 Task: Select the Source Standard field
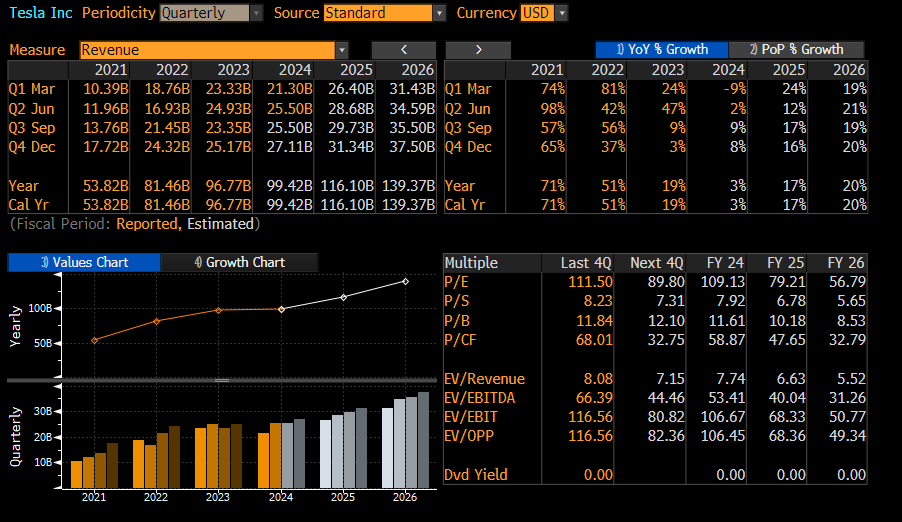[378, 13]
